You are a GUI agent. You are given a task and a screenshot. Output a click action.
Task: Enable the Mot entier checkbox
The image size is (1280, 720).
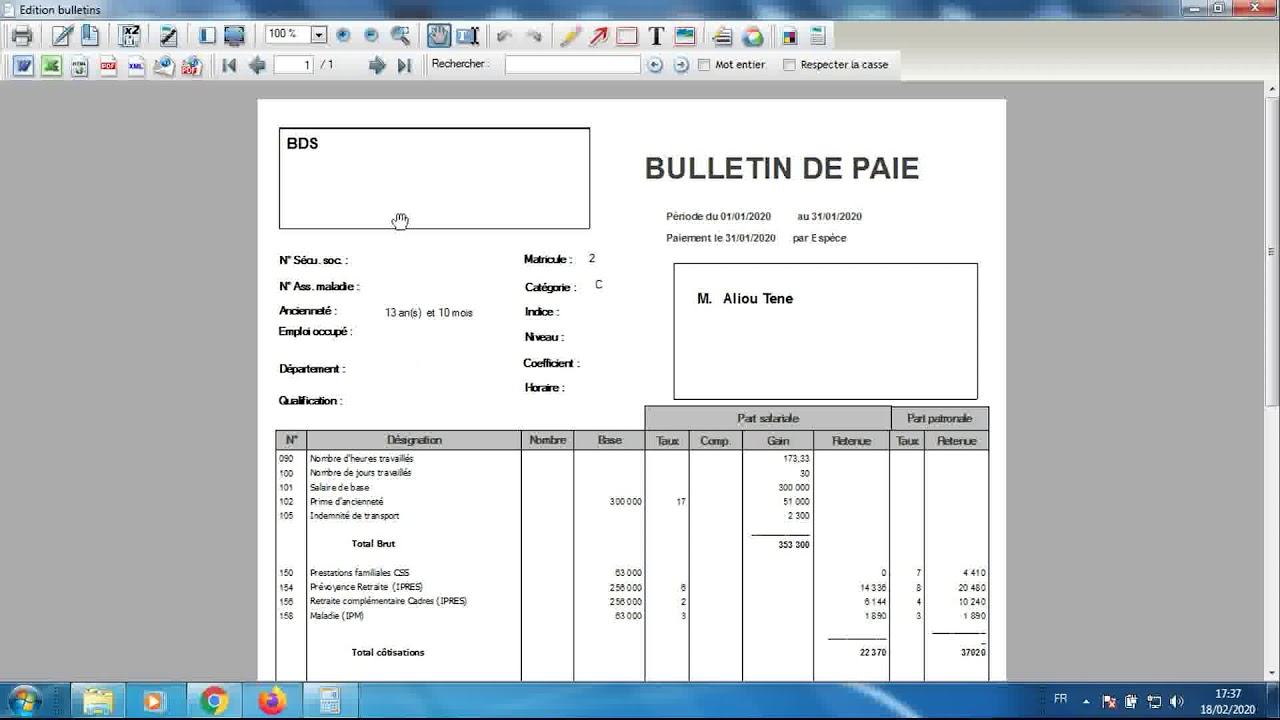[704, 65]
